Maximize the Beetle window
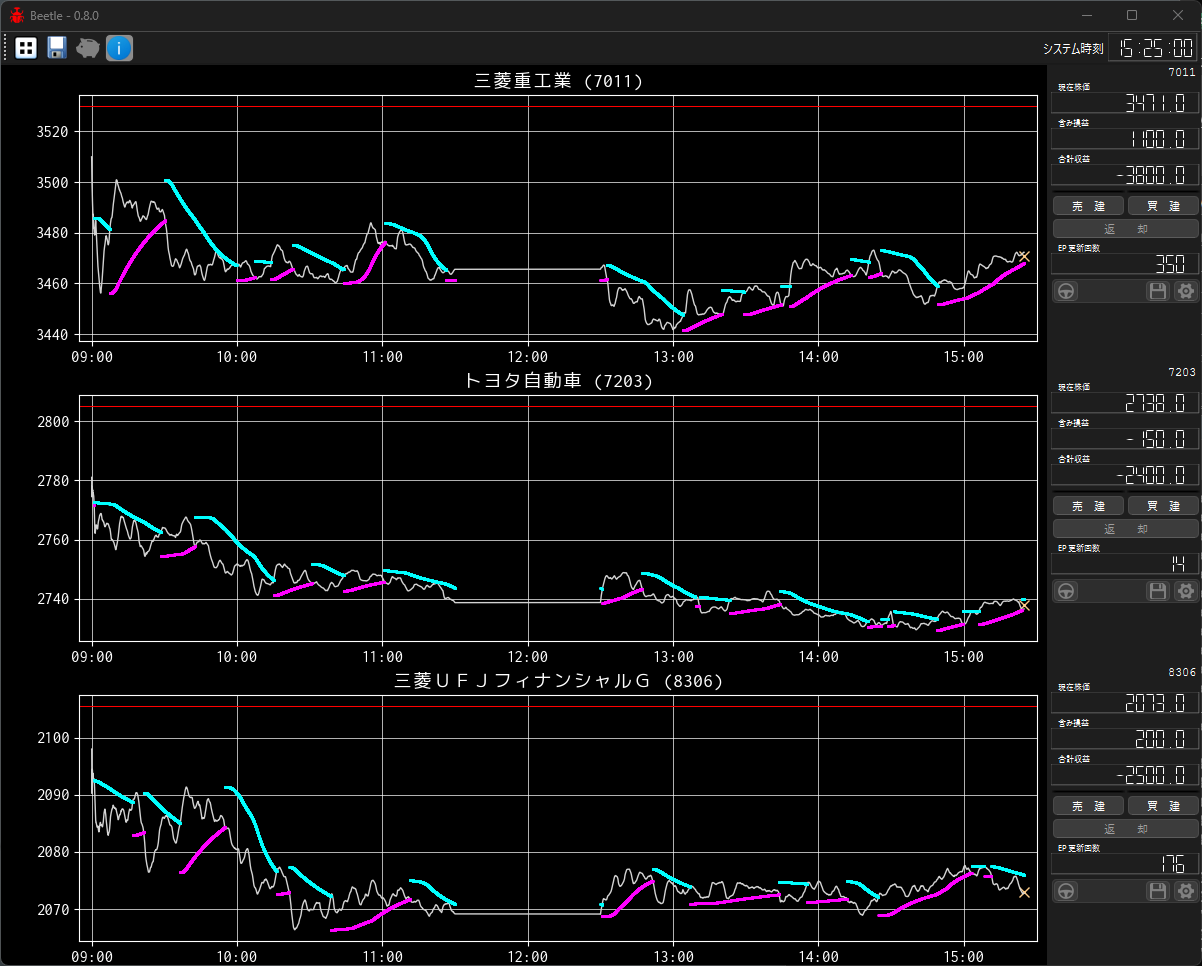 [1132, 15]
